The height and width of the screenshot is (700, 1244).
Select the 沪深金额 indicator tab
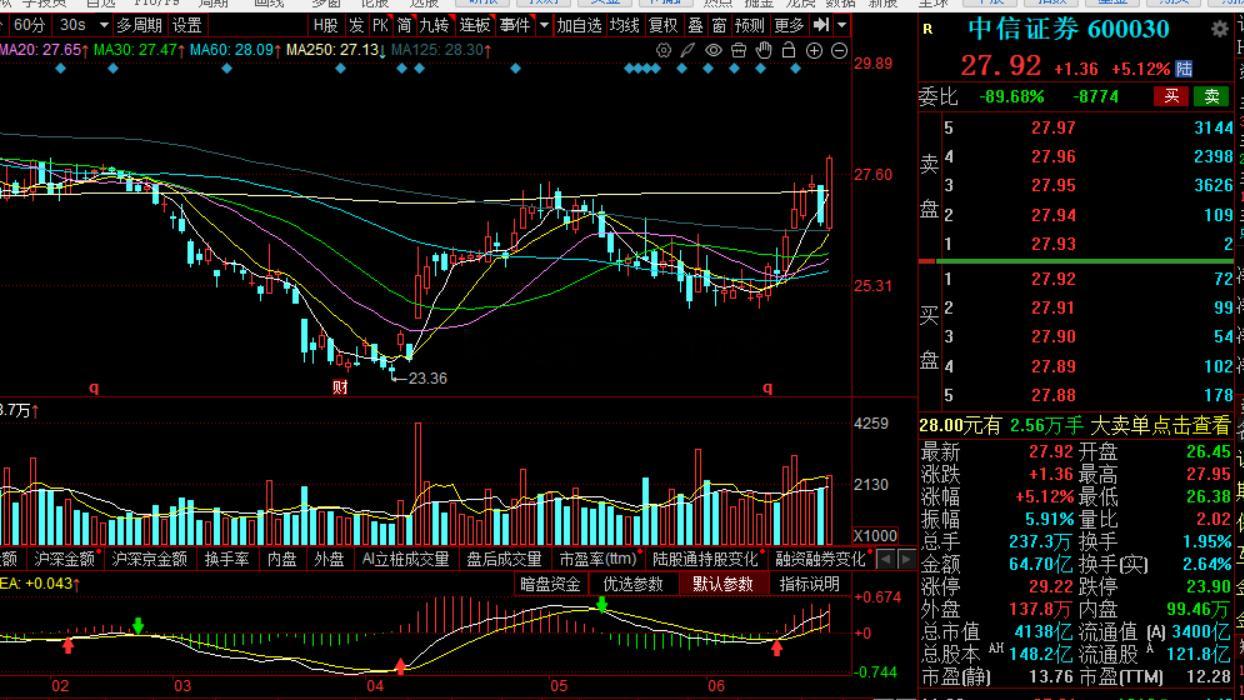click(65, 559)
